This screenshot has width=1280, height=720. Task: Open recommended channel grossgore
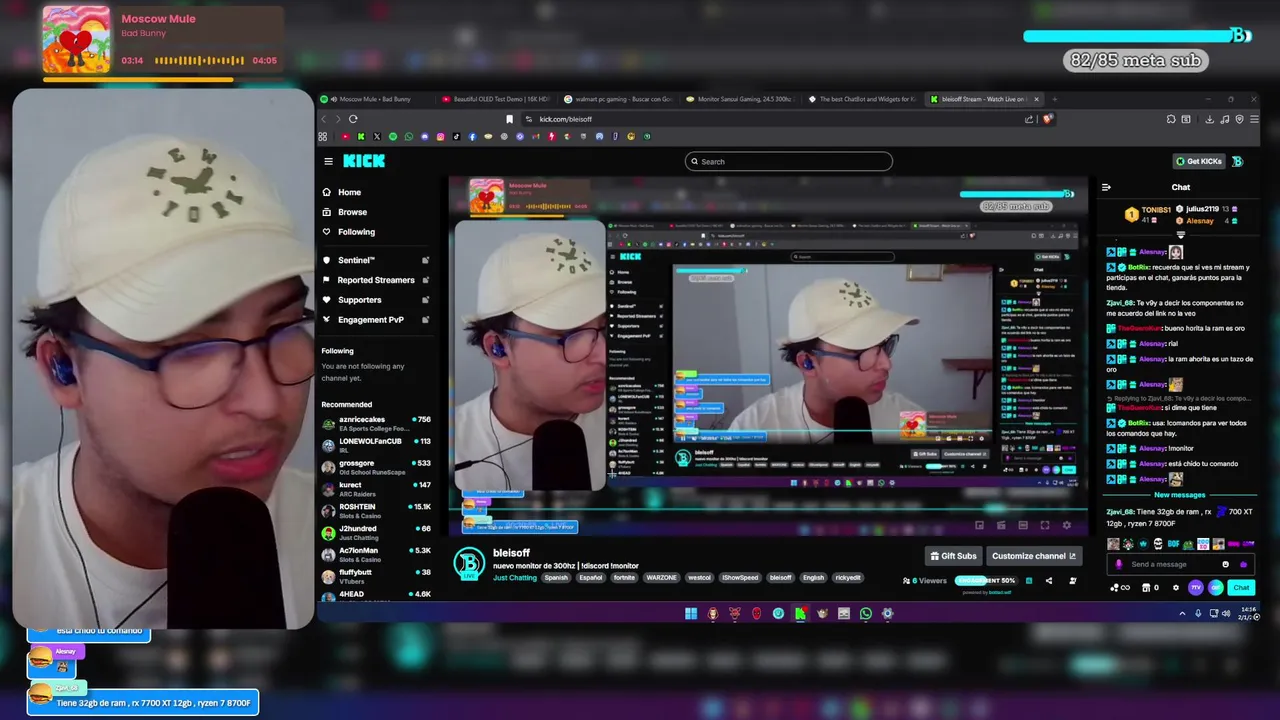pyautogui.click(x=376, y=467)
